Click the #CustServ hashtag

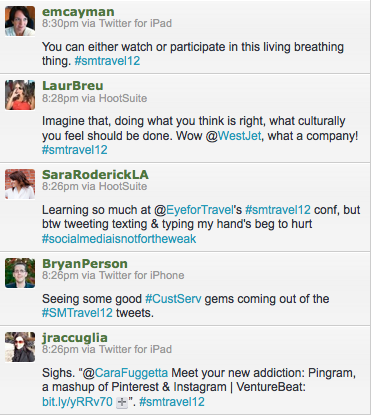click(173, 299)
